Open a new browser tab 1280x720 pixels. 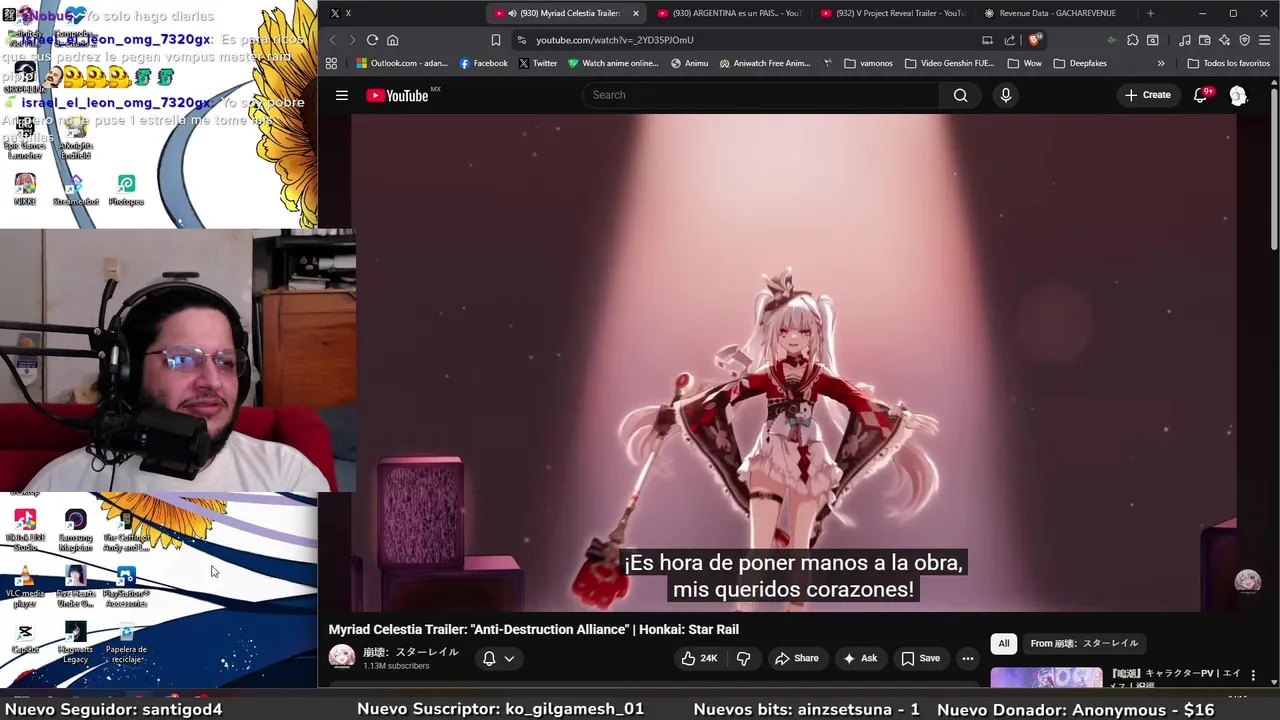pos(1150,13)
